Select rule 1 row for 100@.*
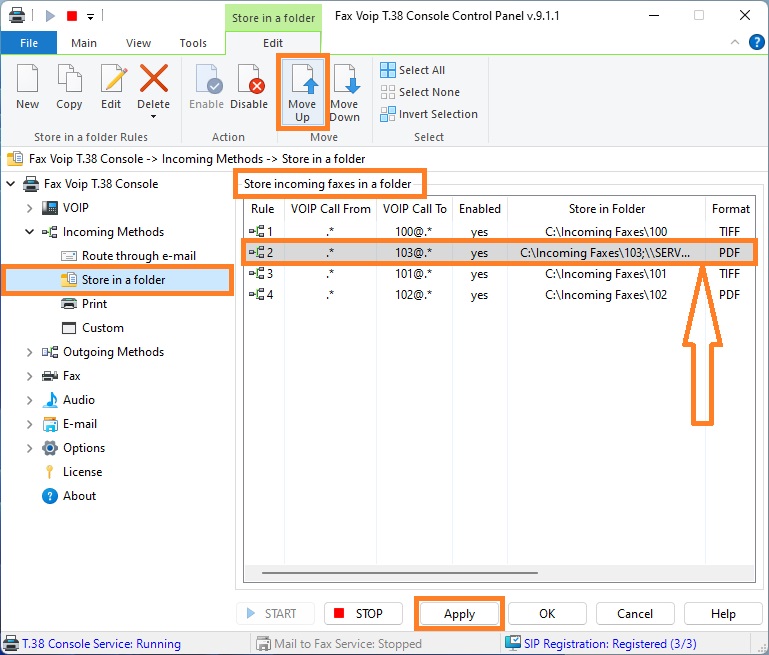 coord(499,231)
